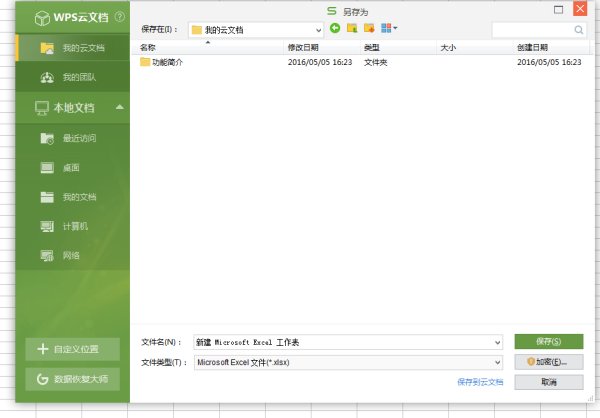Image resolution: width=600 pixels, height=418 pixels.
Task: Sort by 创建日期 column header
Action: pos(551,47)
